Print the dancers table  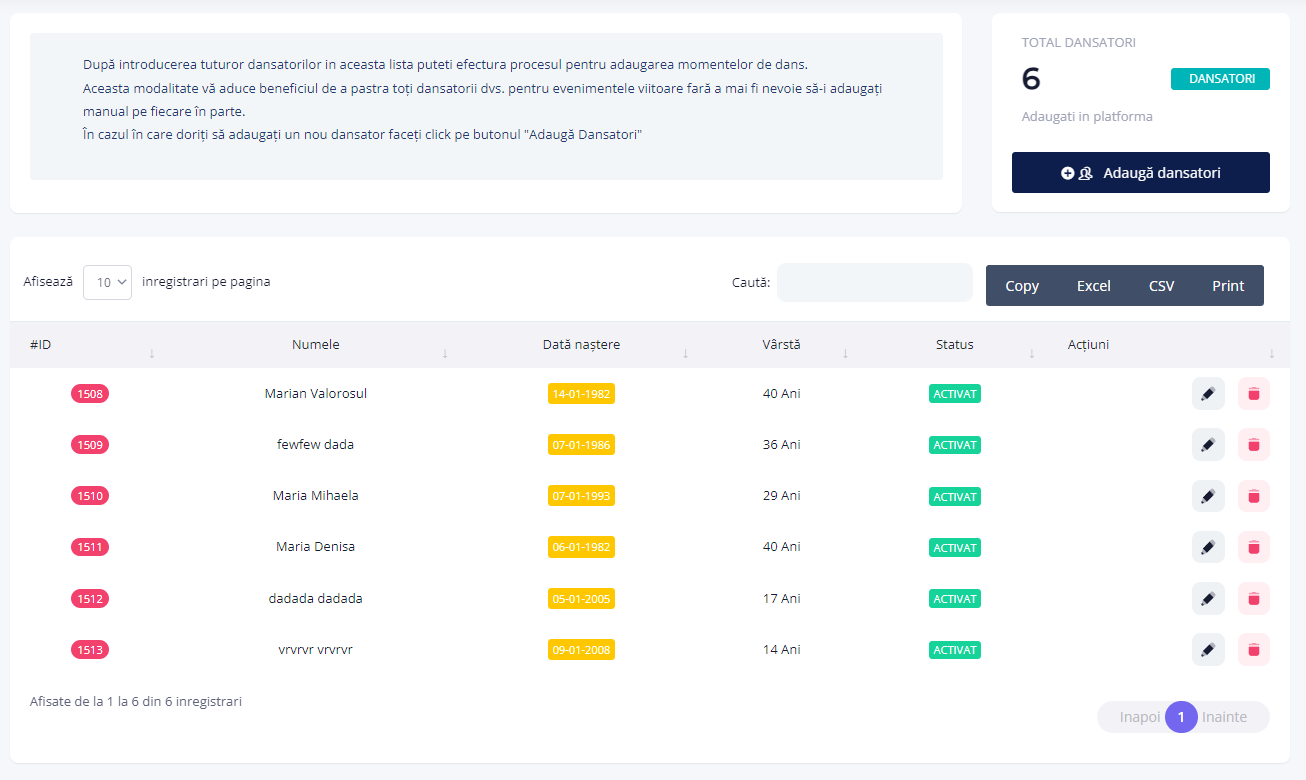(1228, 286)
